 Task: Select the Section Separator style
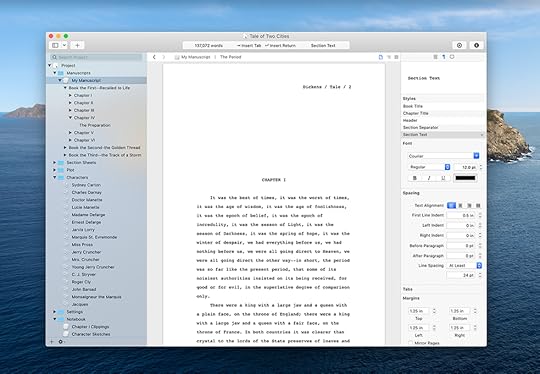point(443,127)
